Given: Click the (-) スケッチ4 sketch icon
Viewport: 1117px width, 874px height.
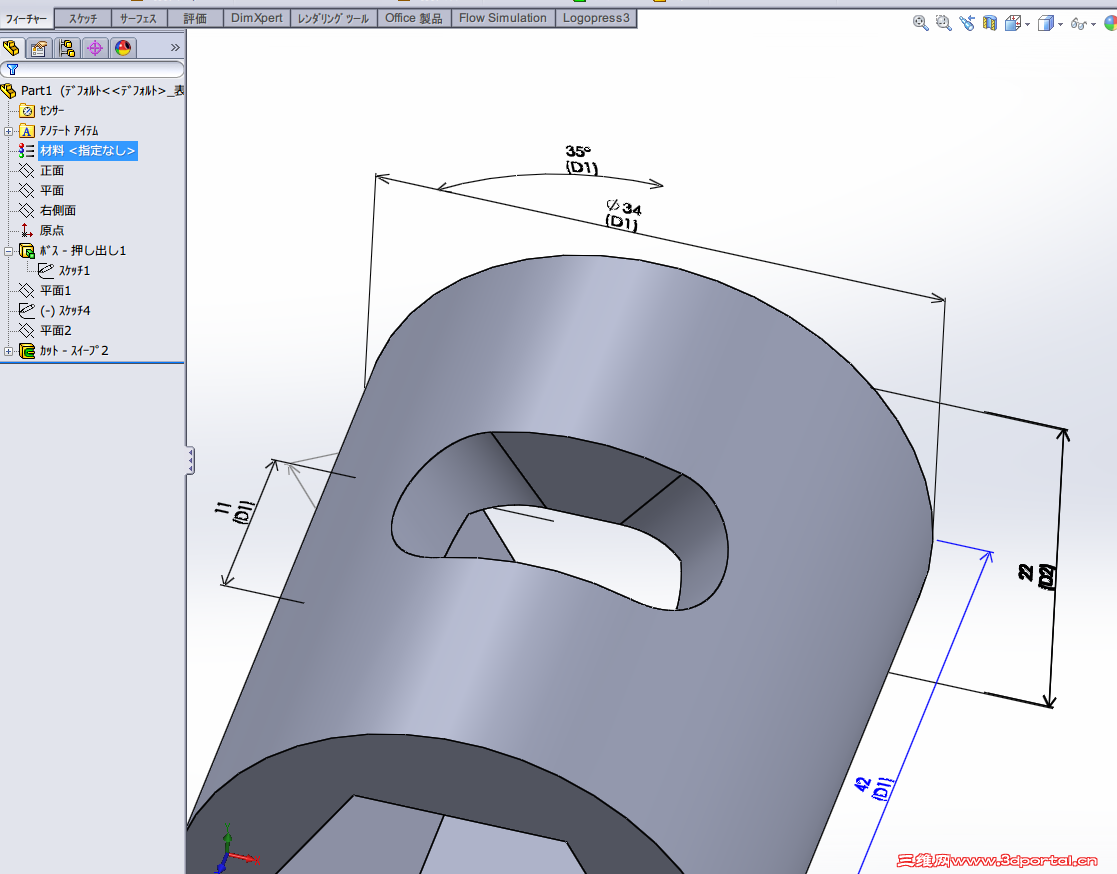Looking at the screenshot, I should [26, 311].
